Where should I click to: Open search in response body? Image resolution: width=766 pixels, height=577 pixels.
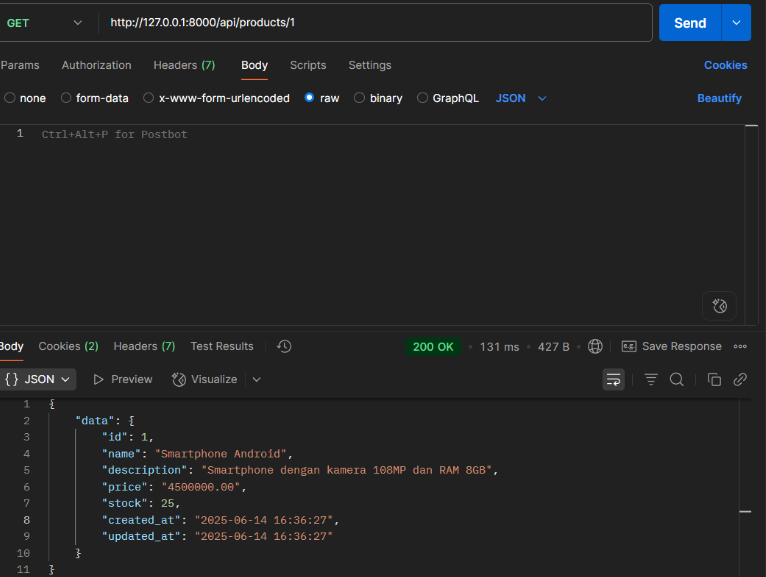[677, 379]
